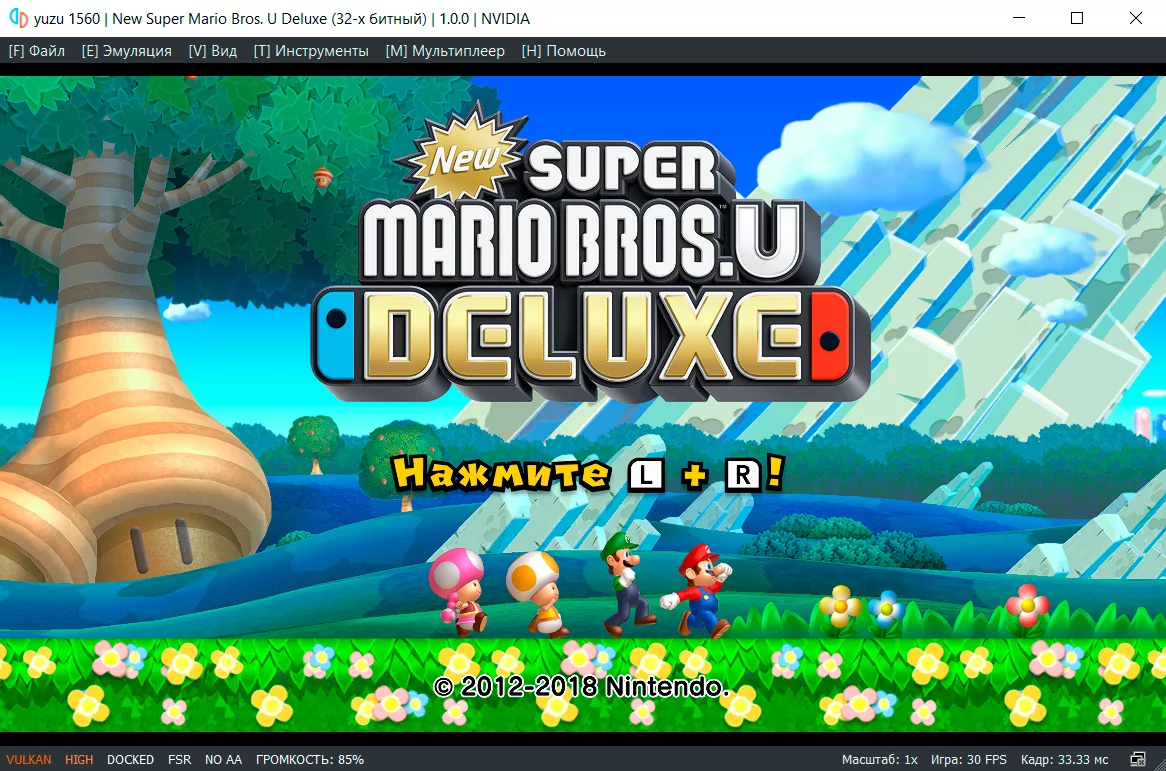
Task: Switch the FSR scaling filter
Action: (x=179, y=759)
